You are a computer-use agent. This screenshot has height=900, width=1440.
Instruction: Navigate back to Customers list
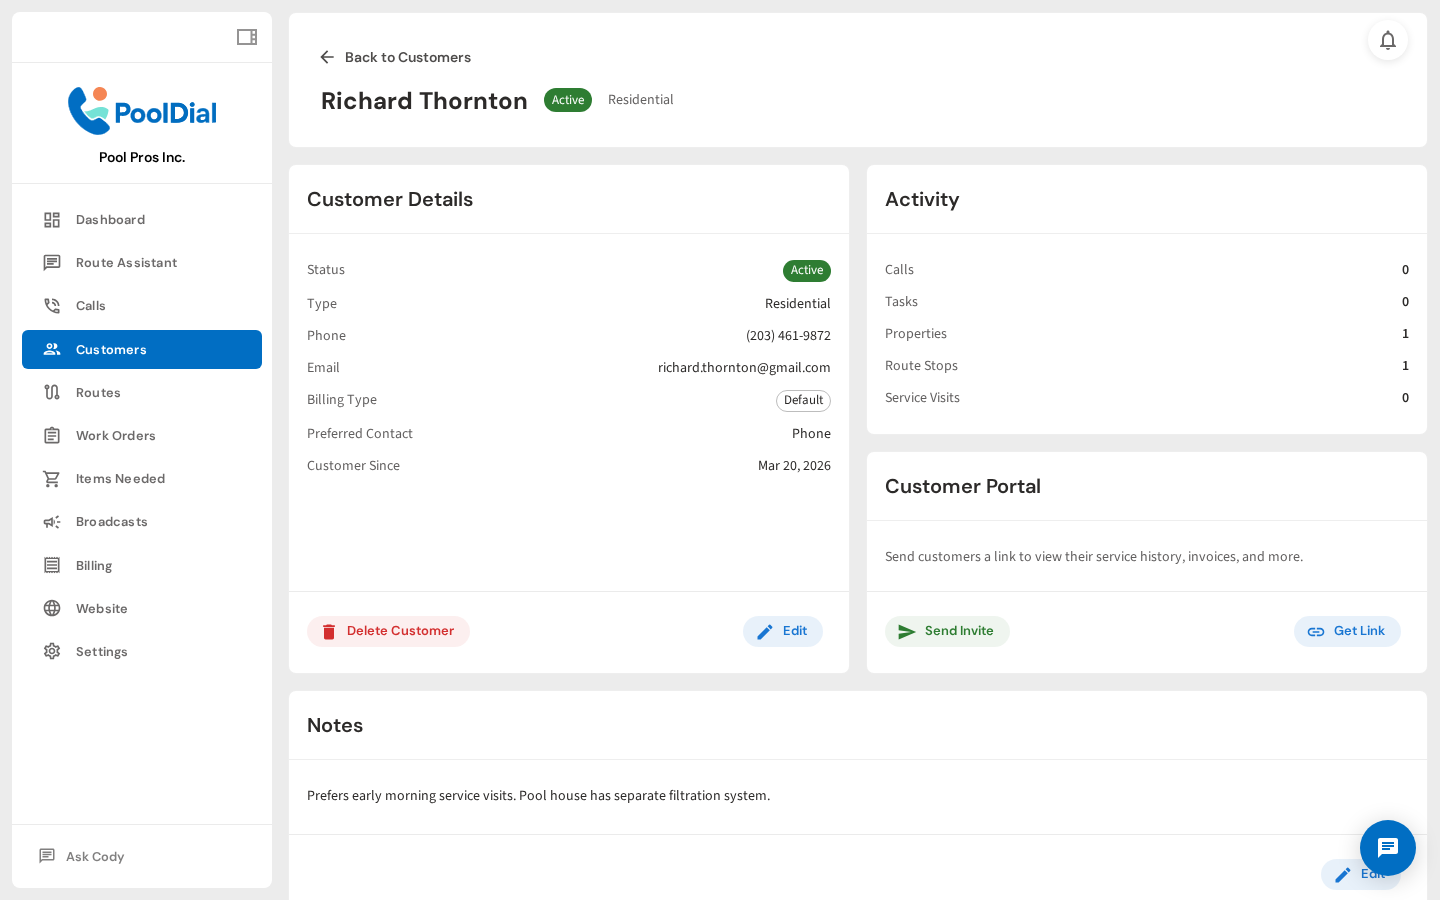[395, 57]
